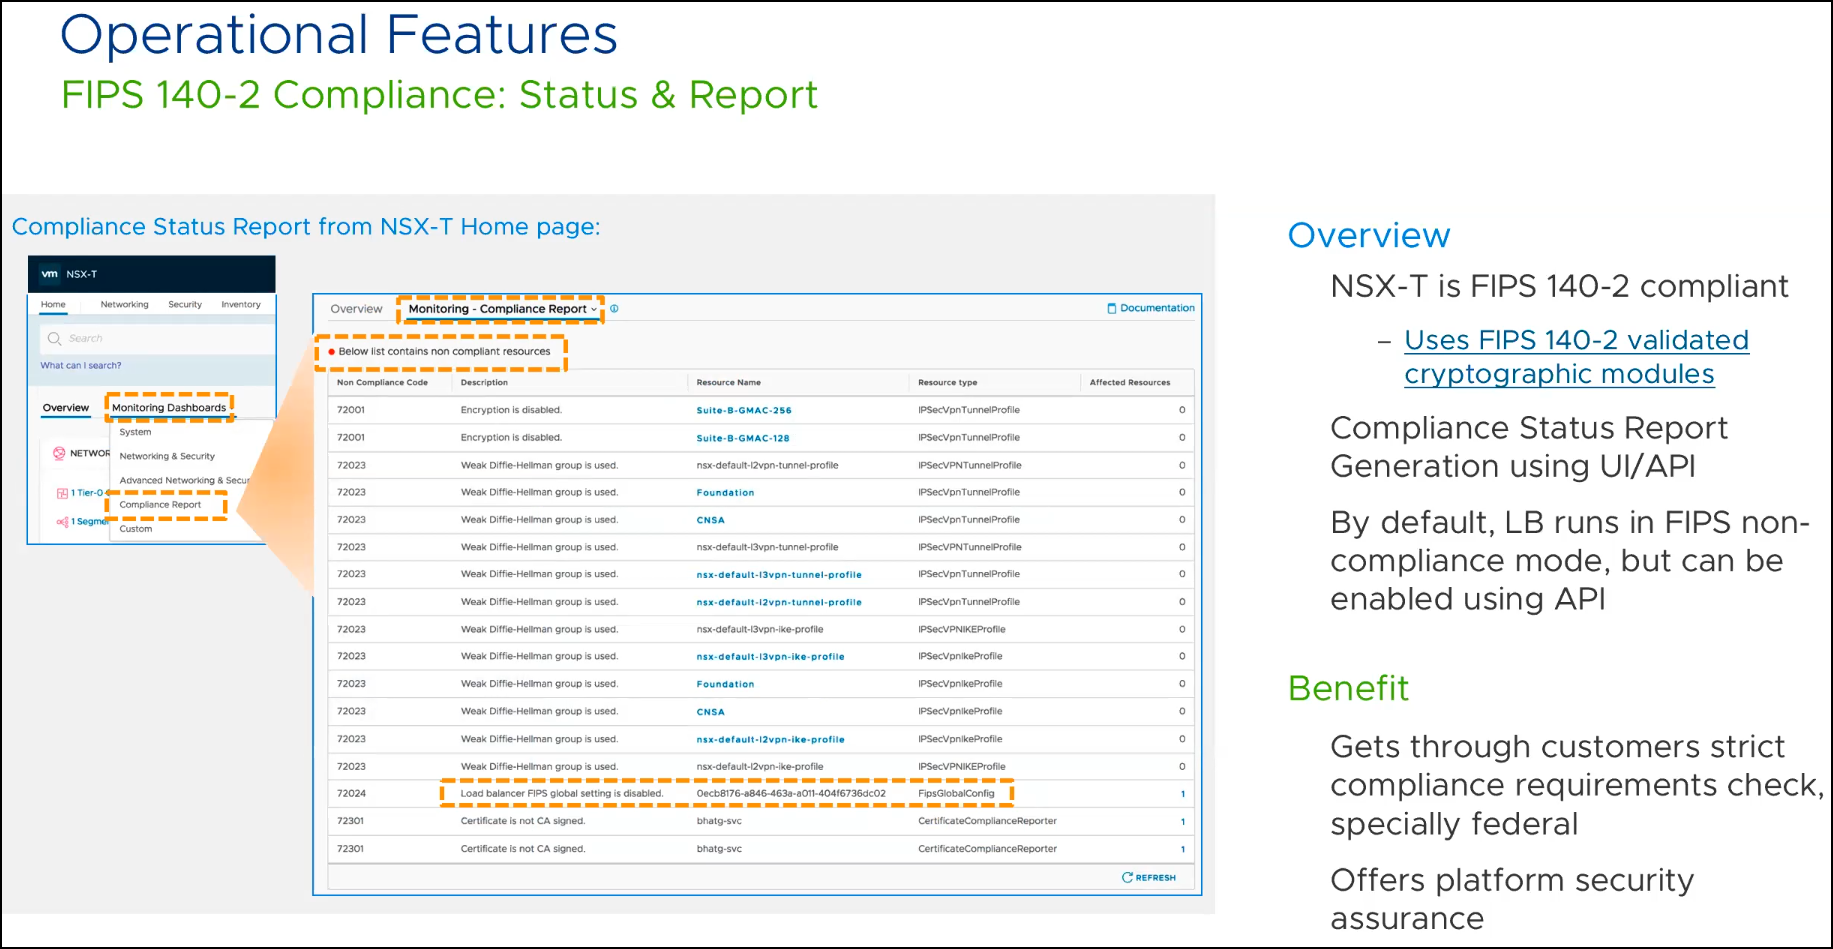The height and width of the screenshot is (949, 1833).
Task: Open the Suite-B-GMAC-128 resource link
Action: tap(743, 438)
